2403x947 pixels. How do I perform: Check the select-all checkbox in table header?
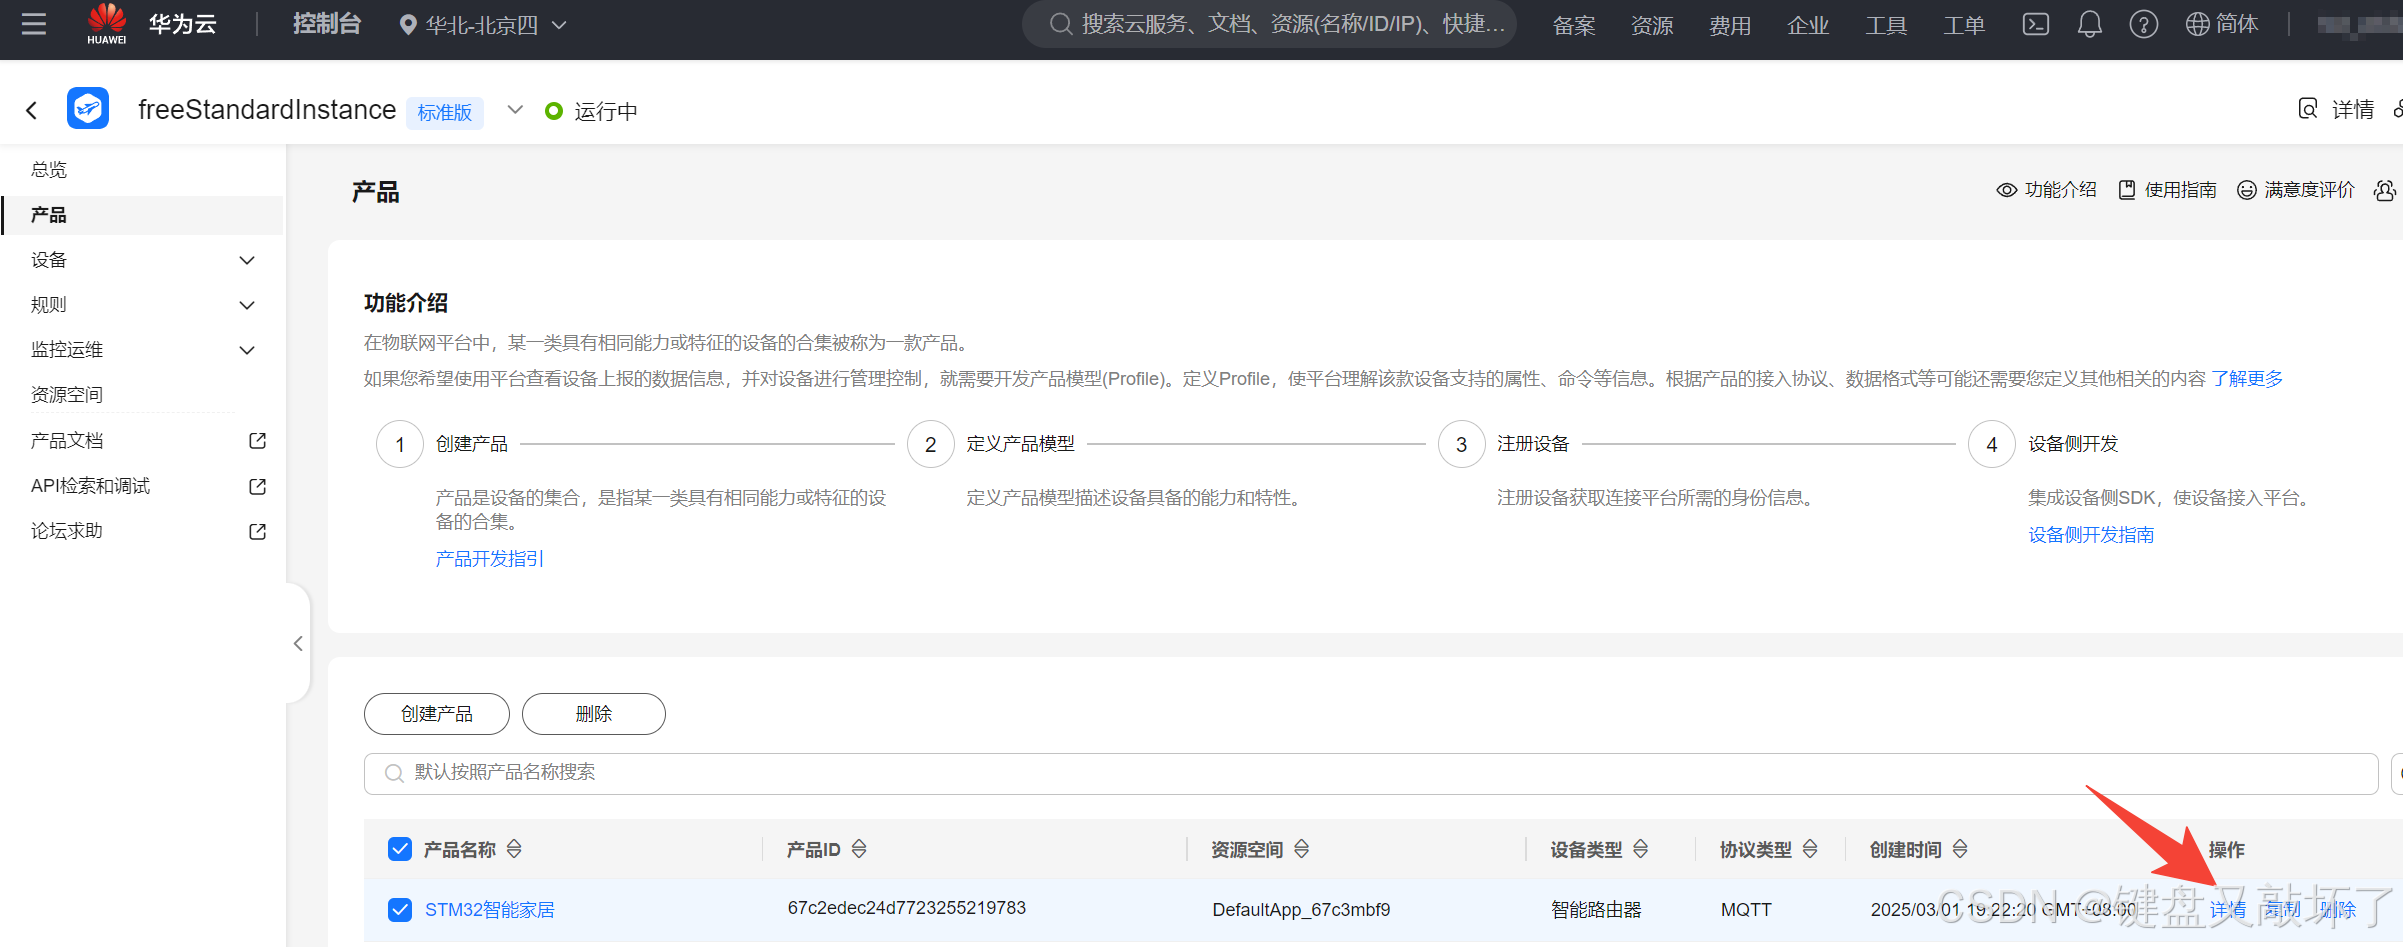click(x=399, y=848)
